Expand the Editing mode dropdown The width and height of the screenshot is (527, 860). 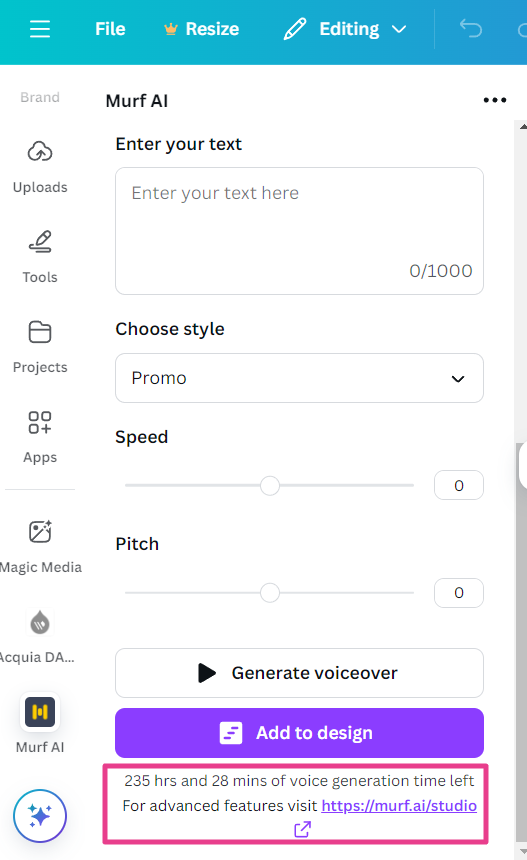click(345, 29)
